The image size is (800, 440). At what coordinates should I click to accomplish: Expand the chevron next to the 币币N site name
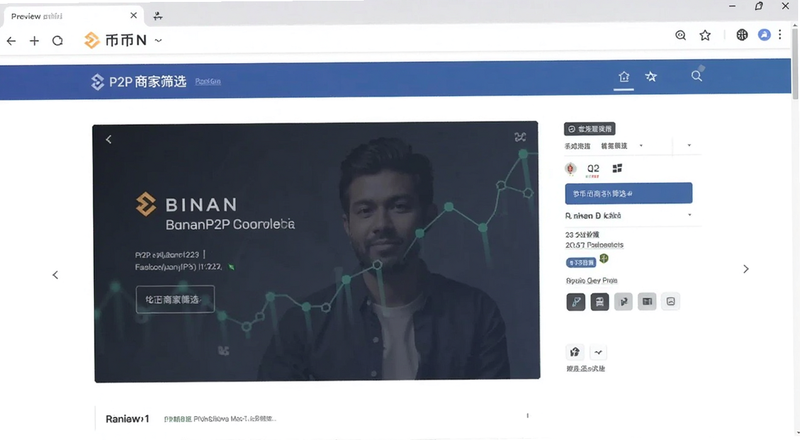pos(158,40)
